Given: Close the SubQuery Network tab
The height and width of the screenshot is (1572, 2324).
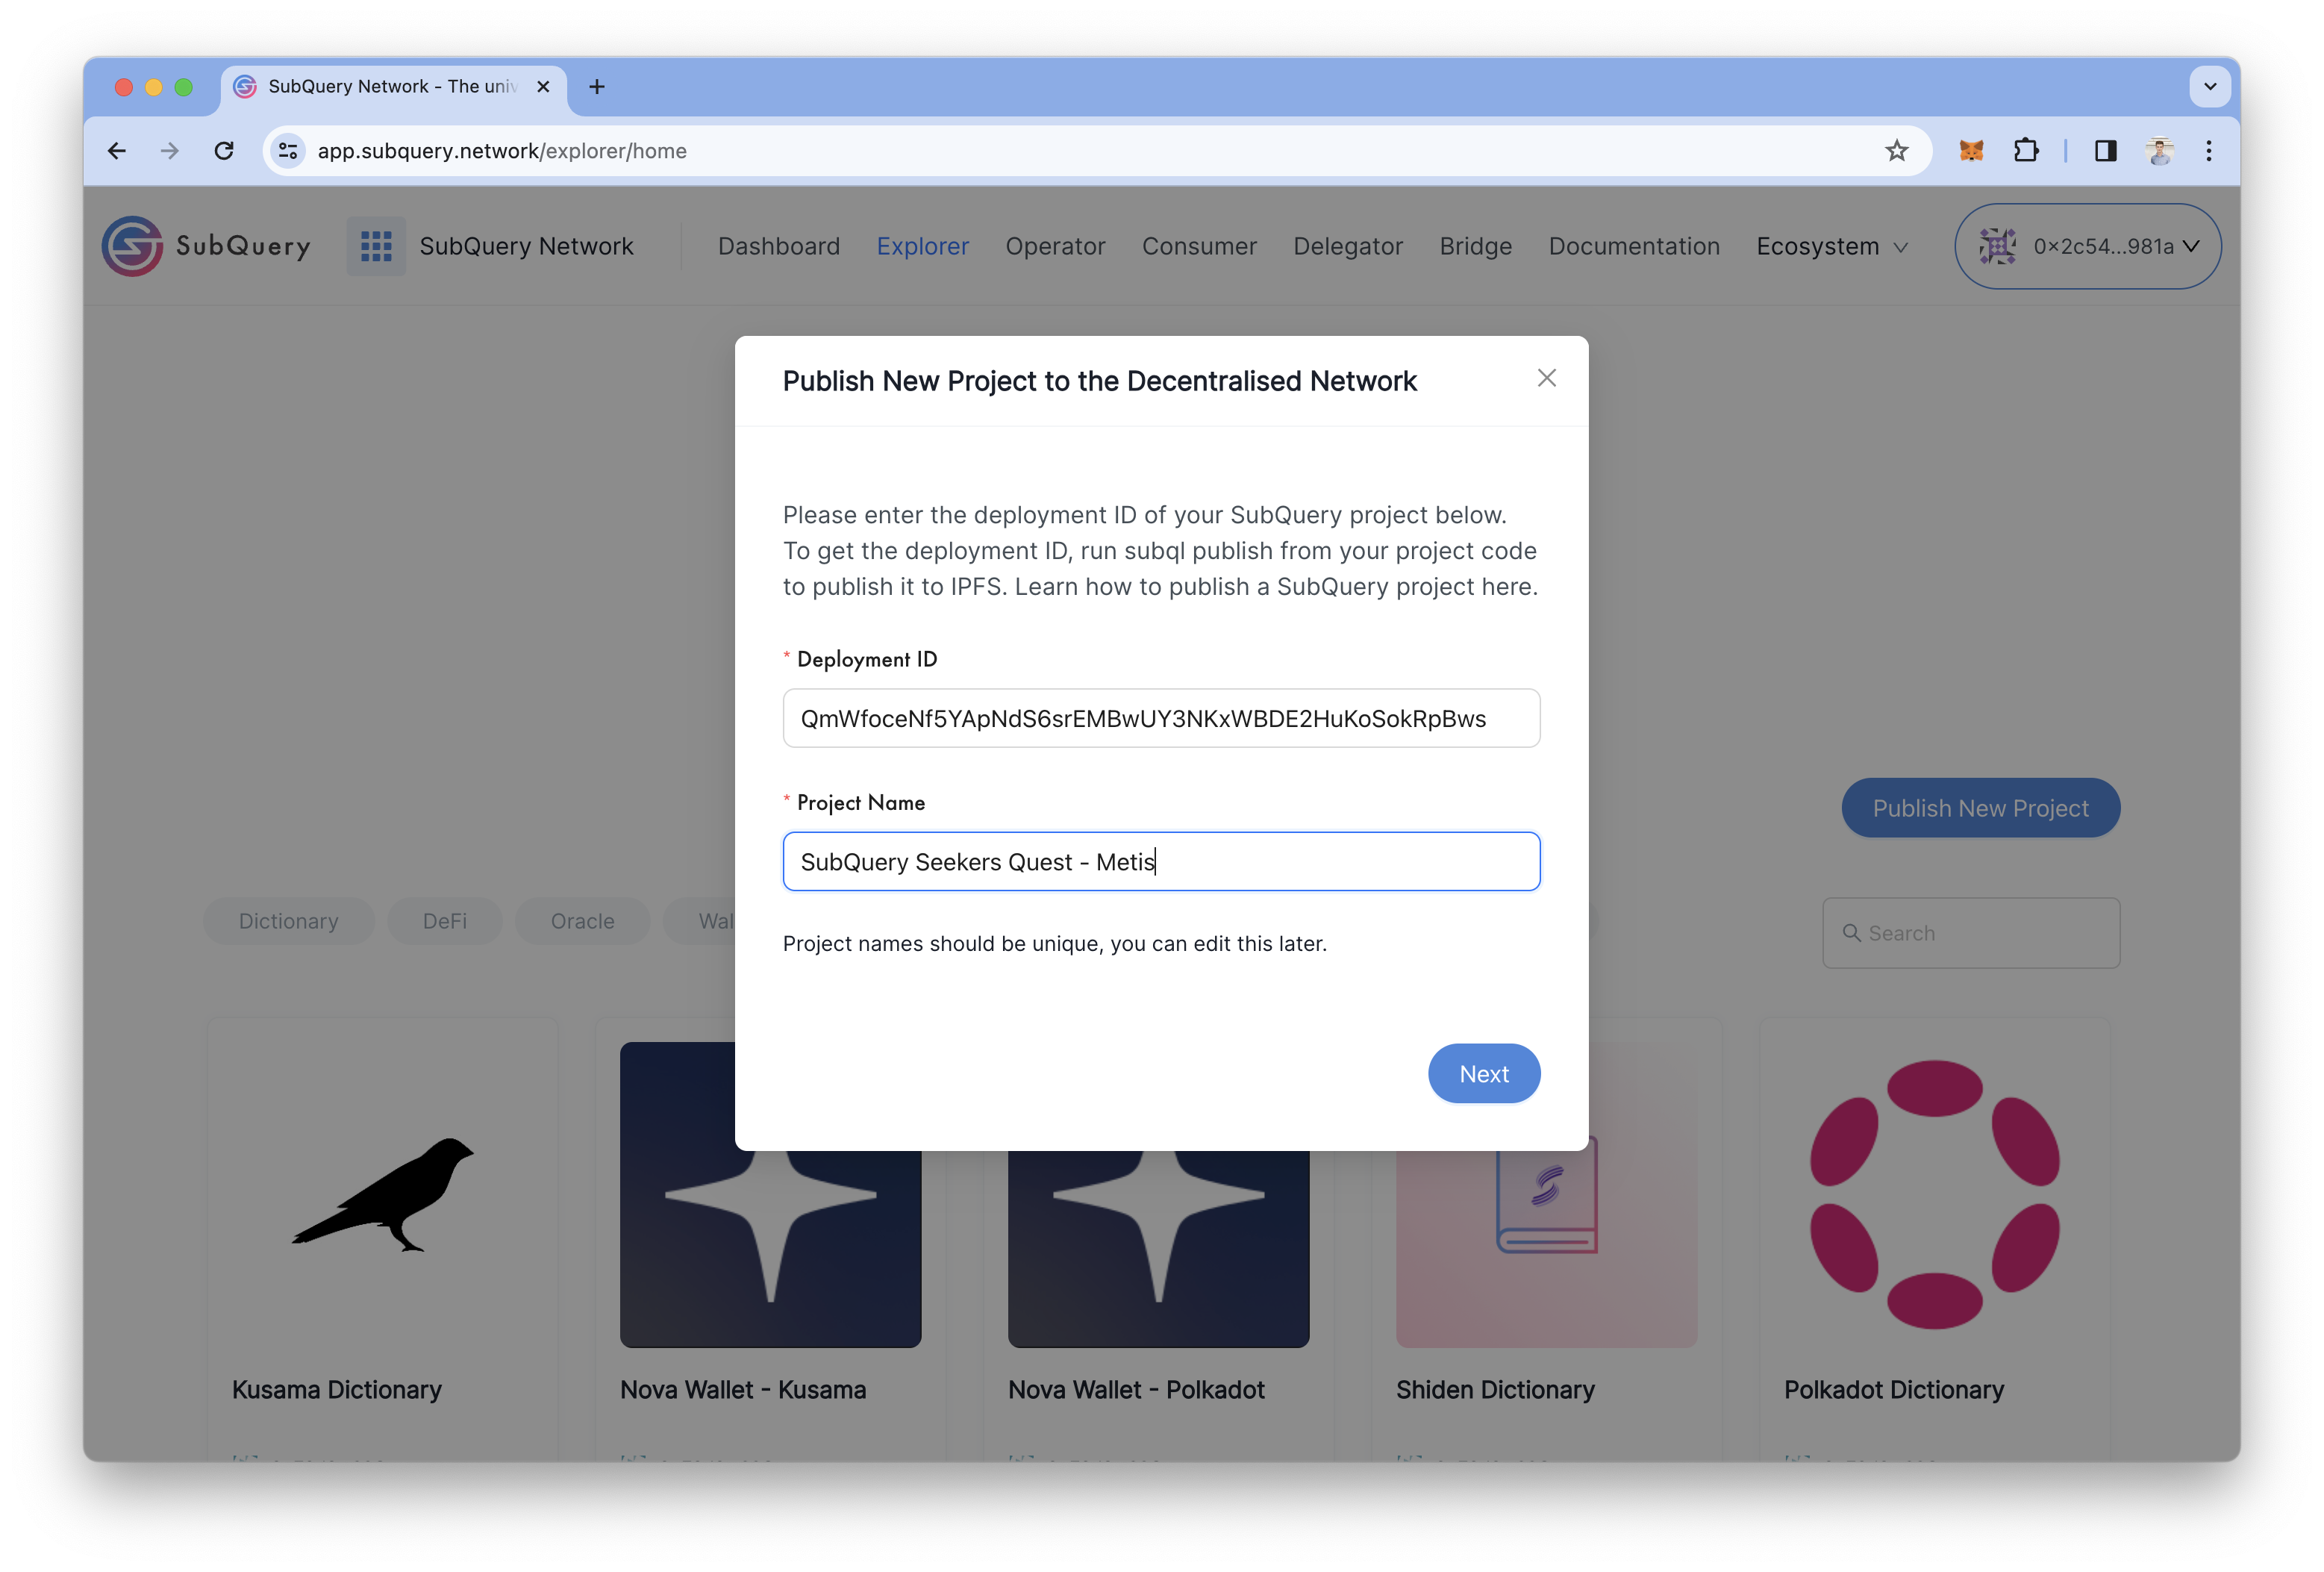Looking at the screenshot, I should click(543, 87).
